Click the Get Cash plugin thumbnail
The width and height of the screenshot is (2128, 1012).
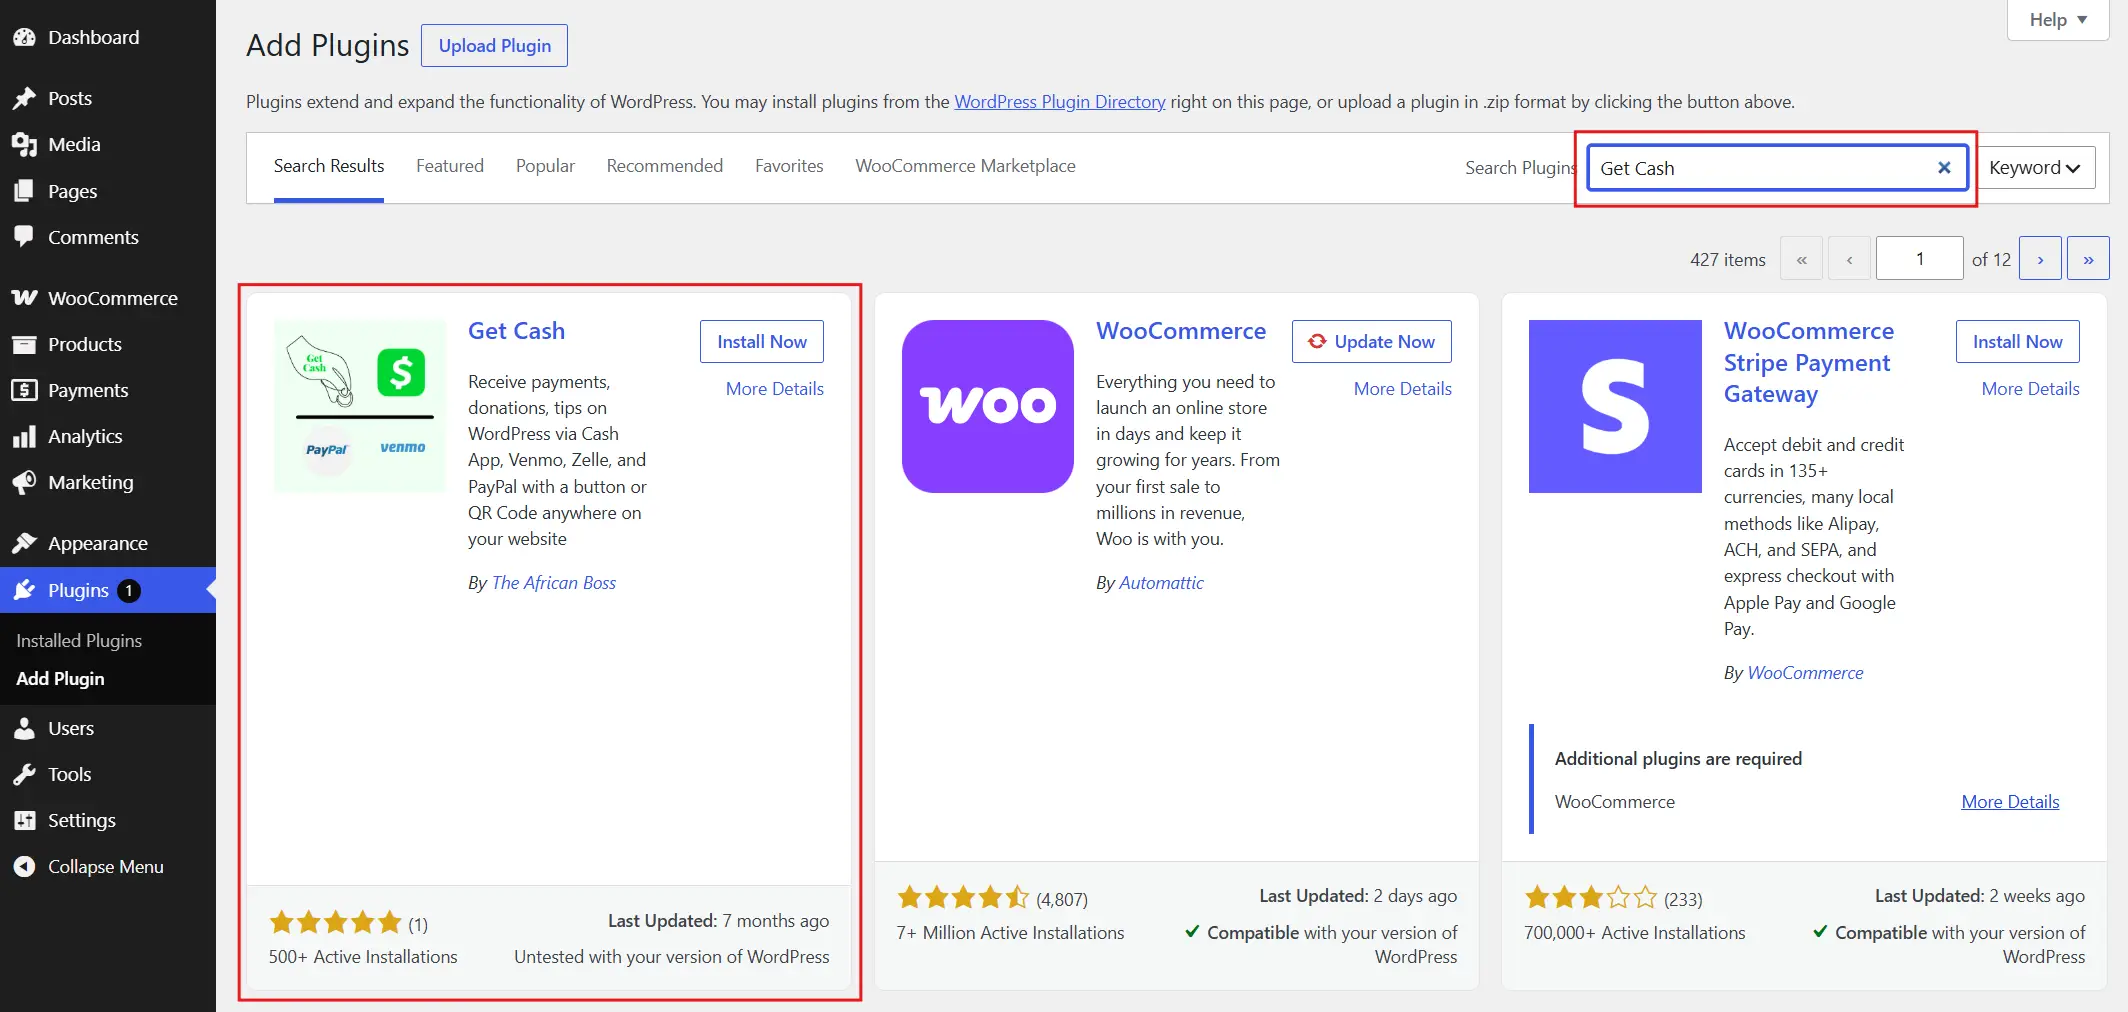pyautogui.click(x=360, y=406)
